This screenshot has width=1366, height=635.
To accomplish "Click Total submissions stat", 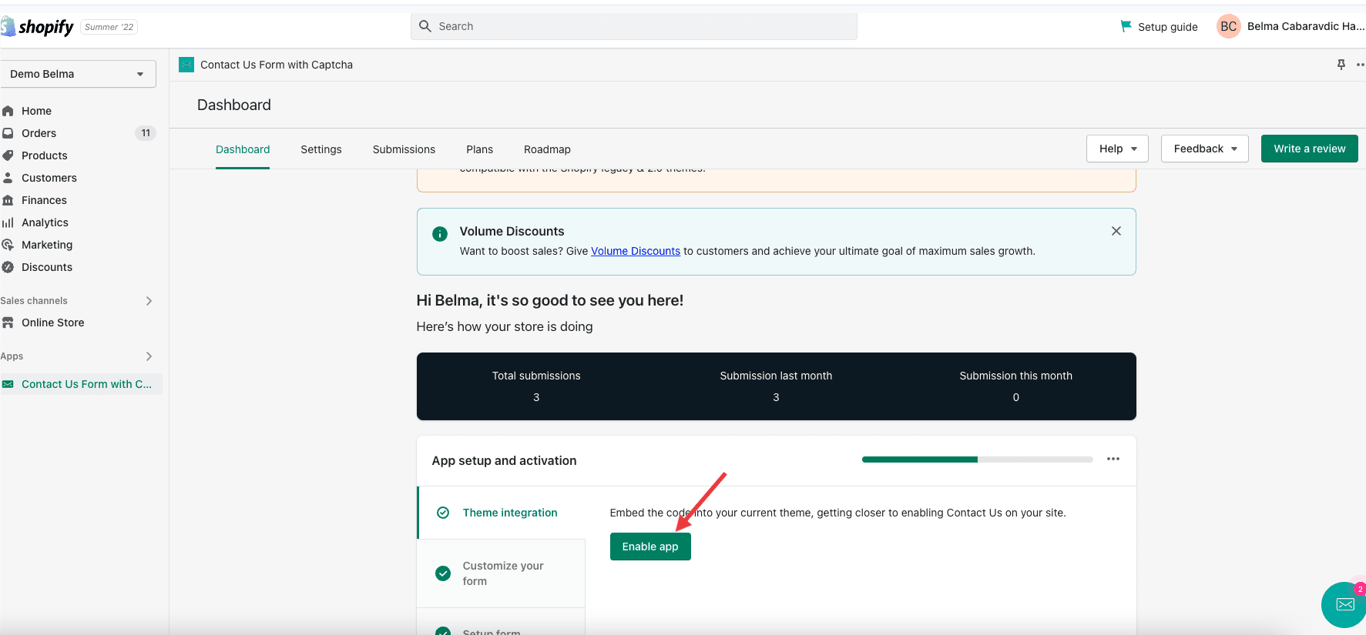I will tap(536, 386).
